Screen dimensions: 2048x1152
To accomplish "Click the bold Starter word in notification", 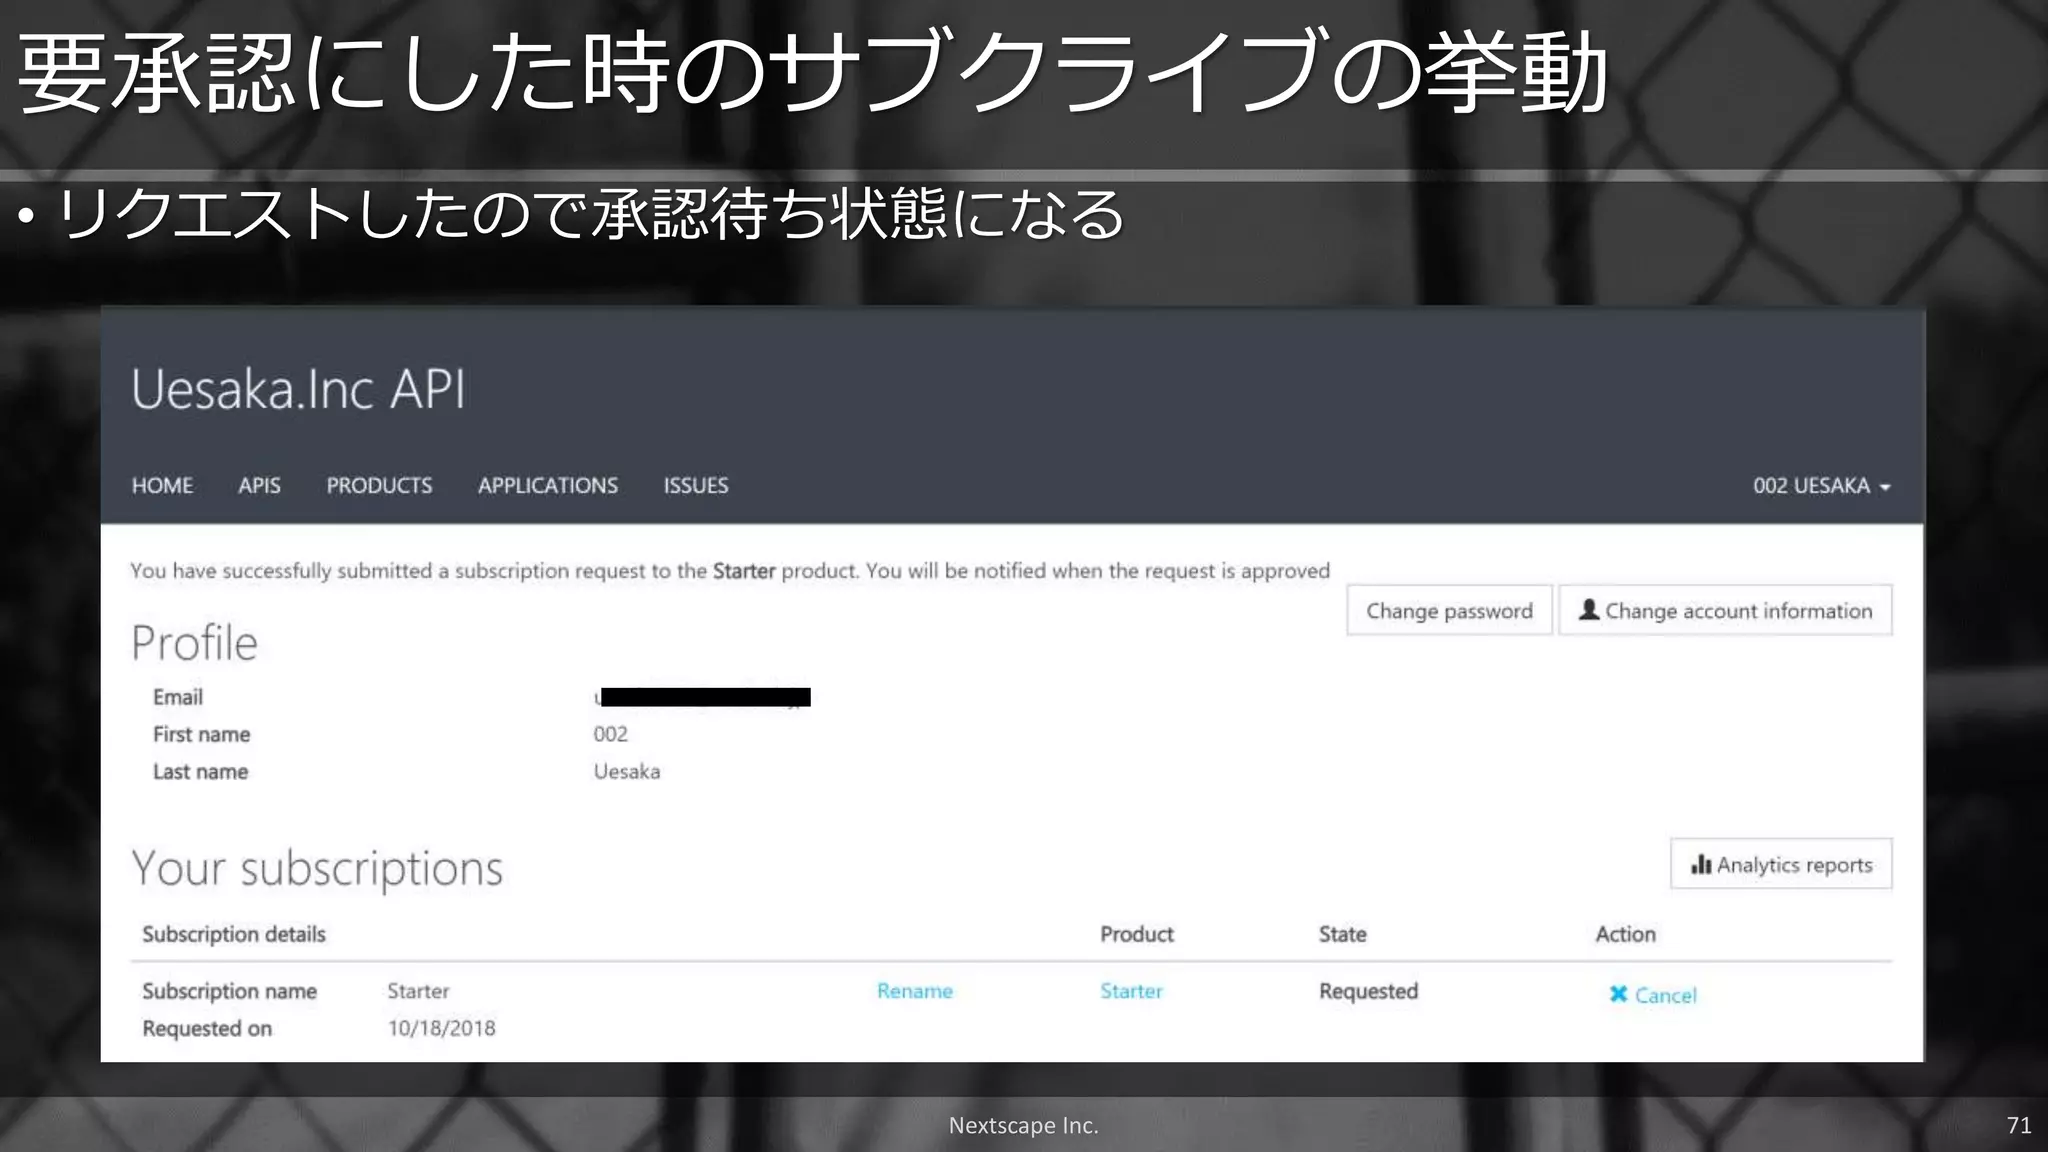I will pos(744,571).
